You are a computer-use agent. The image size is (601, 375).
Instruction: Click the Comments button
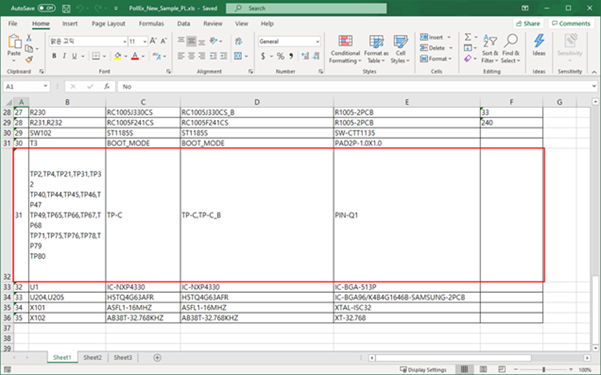(571, 23)
